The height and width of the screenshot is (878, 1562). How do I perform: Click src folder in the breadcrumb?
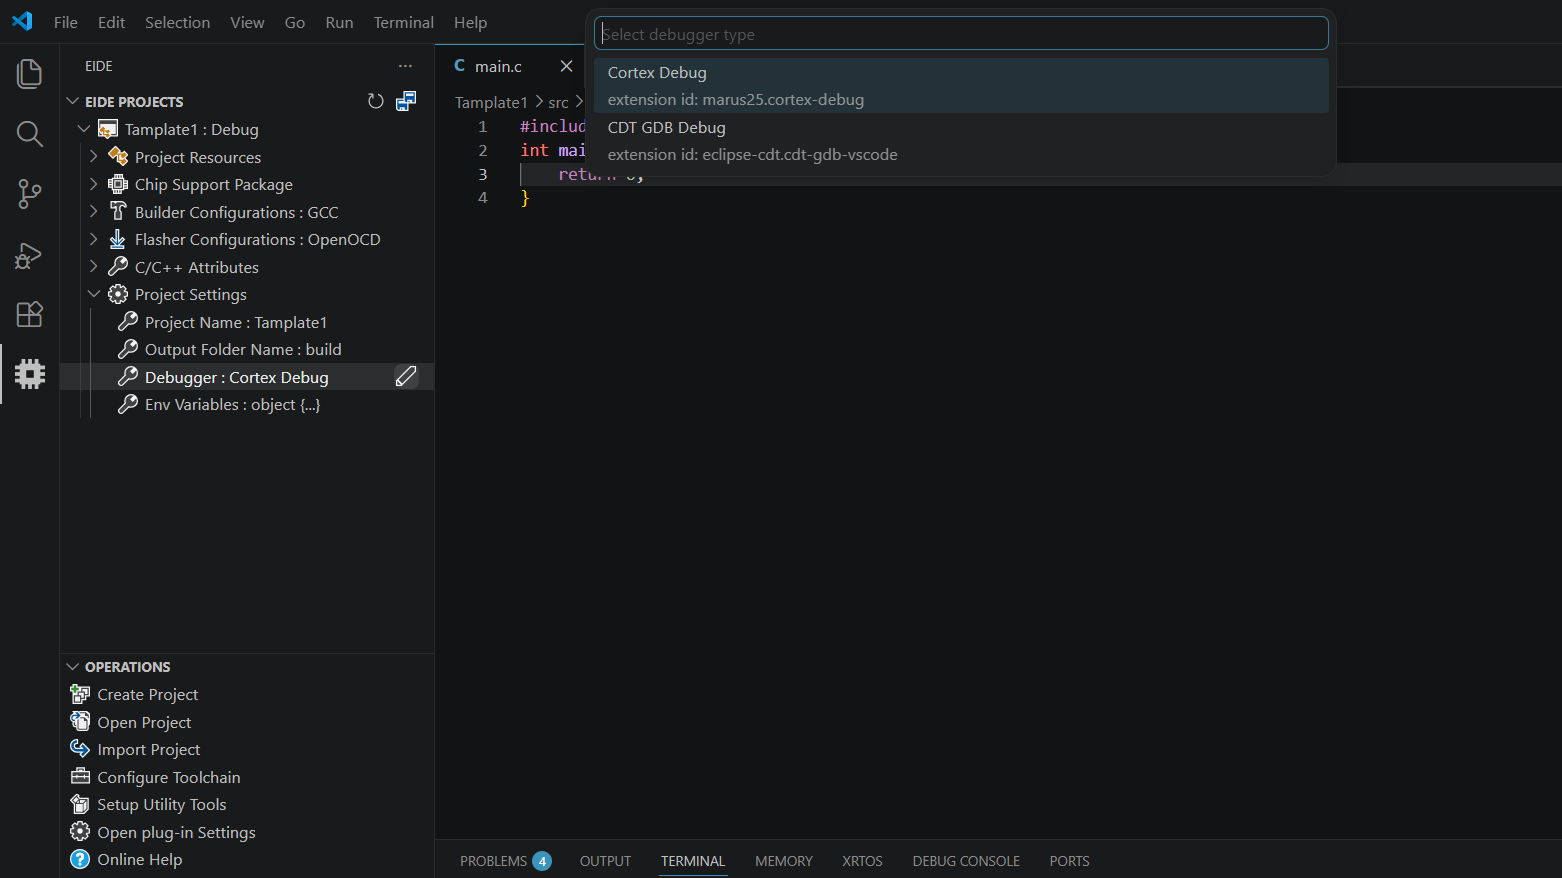(558, 102)
